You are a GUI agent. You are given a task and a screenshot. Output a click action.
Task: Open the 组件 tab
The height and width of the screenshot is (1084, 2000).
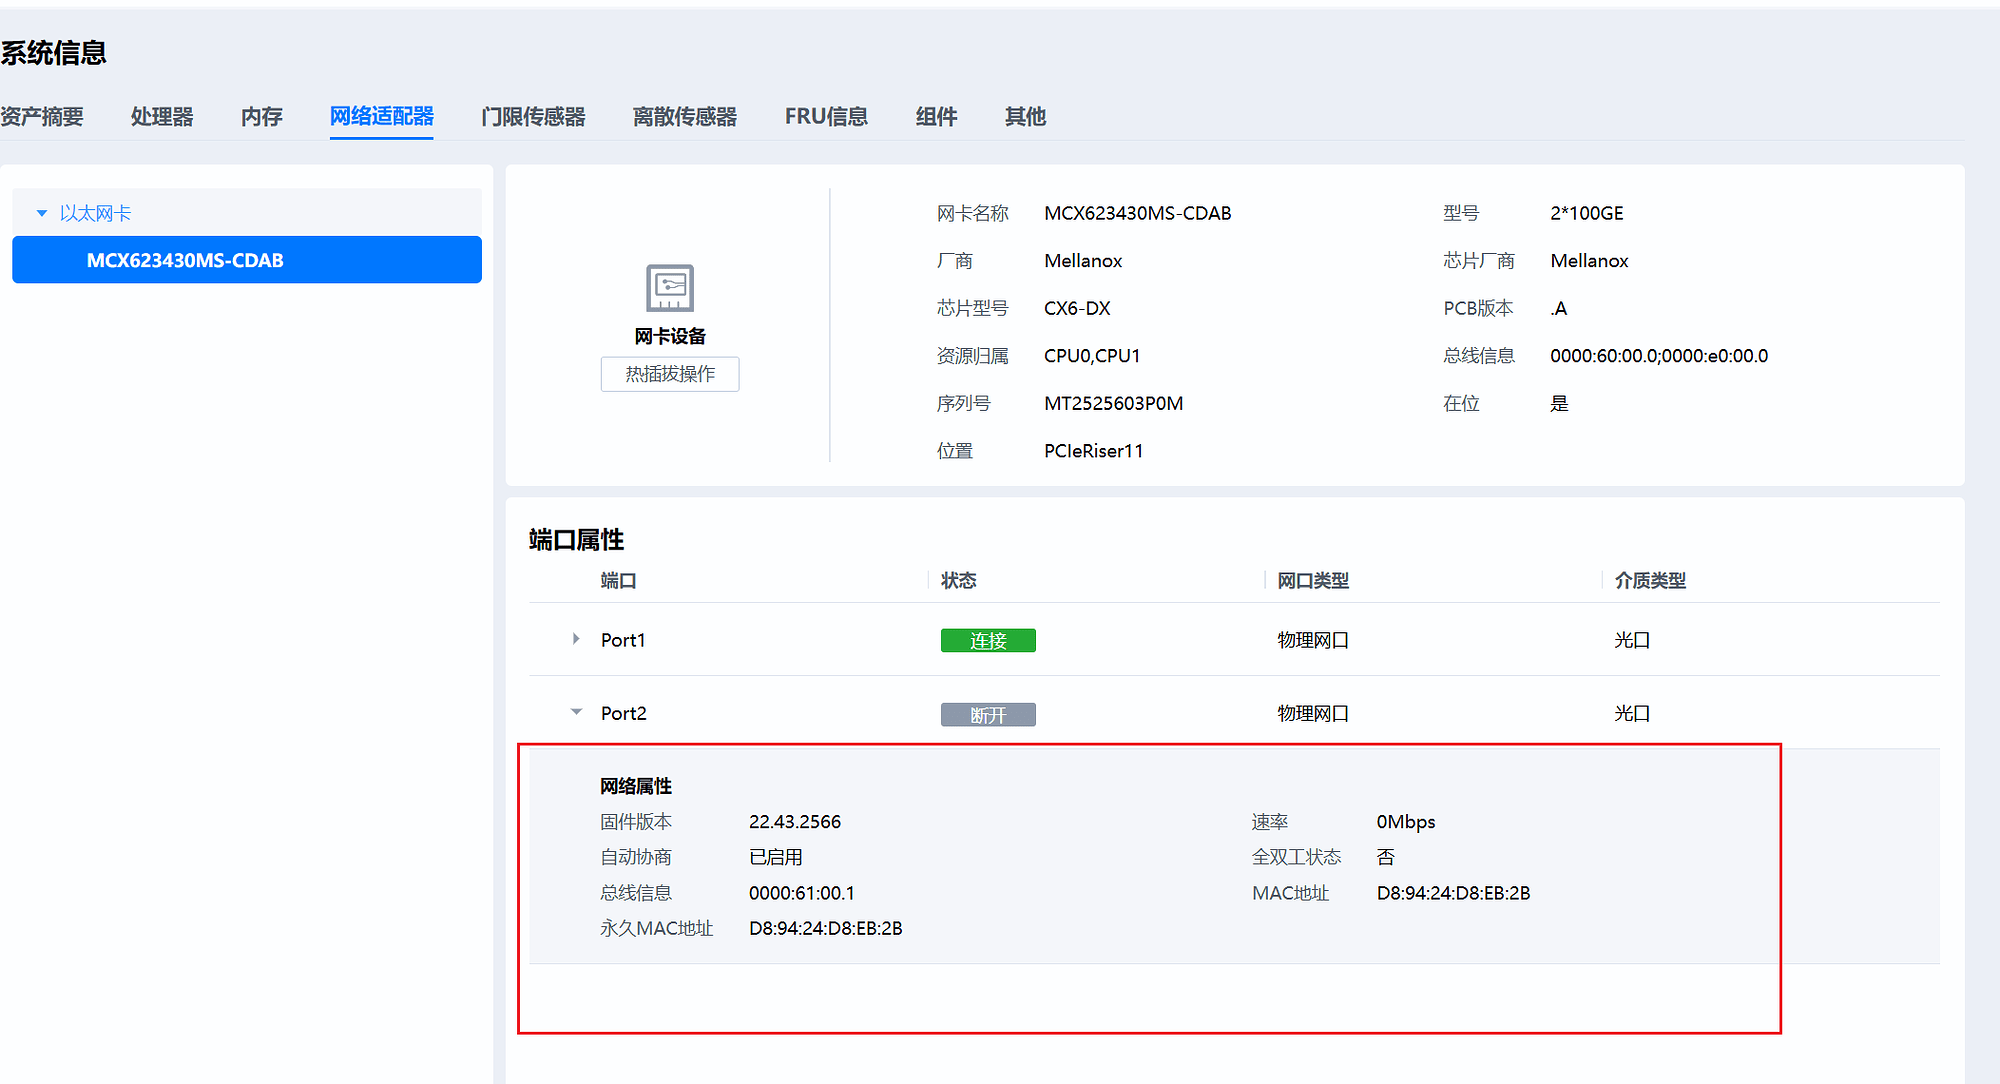[936, 117]
